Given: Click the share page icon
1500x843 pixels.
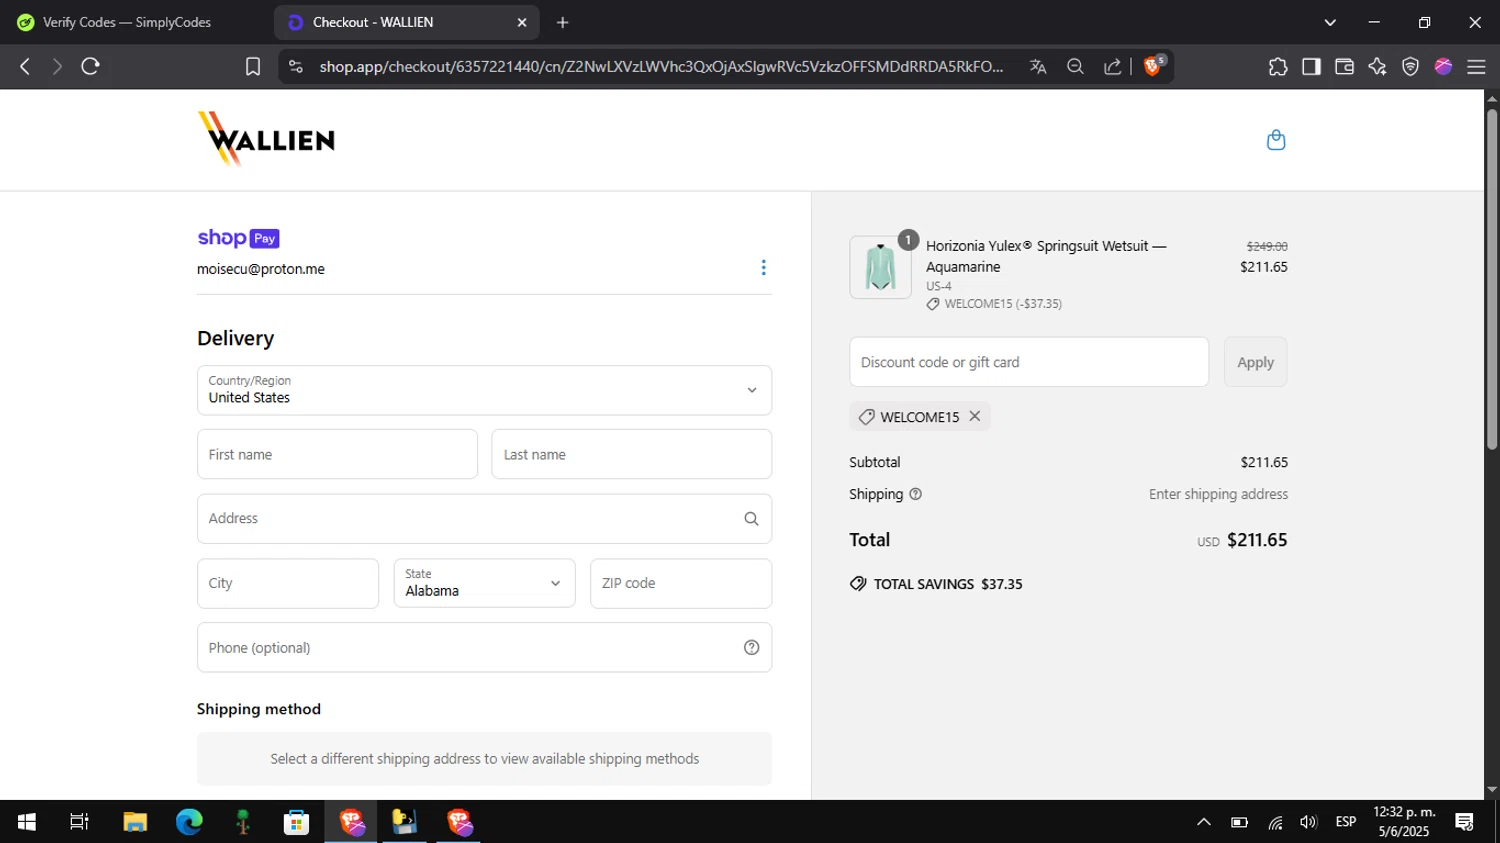Looking at the screenshot, I should click(x=1112, y=66).
